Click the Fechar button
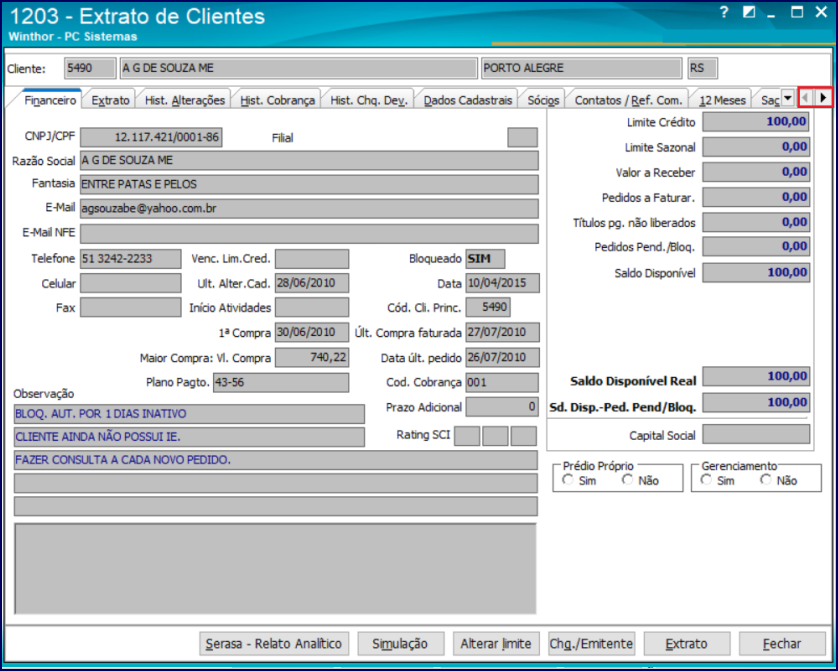The image size is (838, 671). [782, 644]
